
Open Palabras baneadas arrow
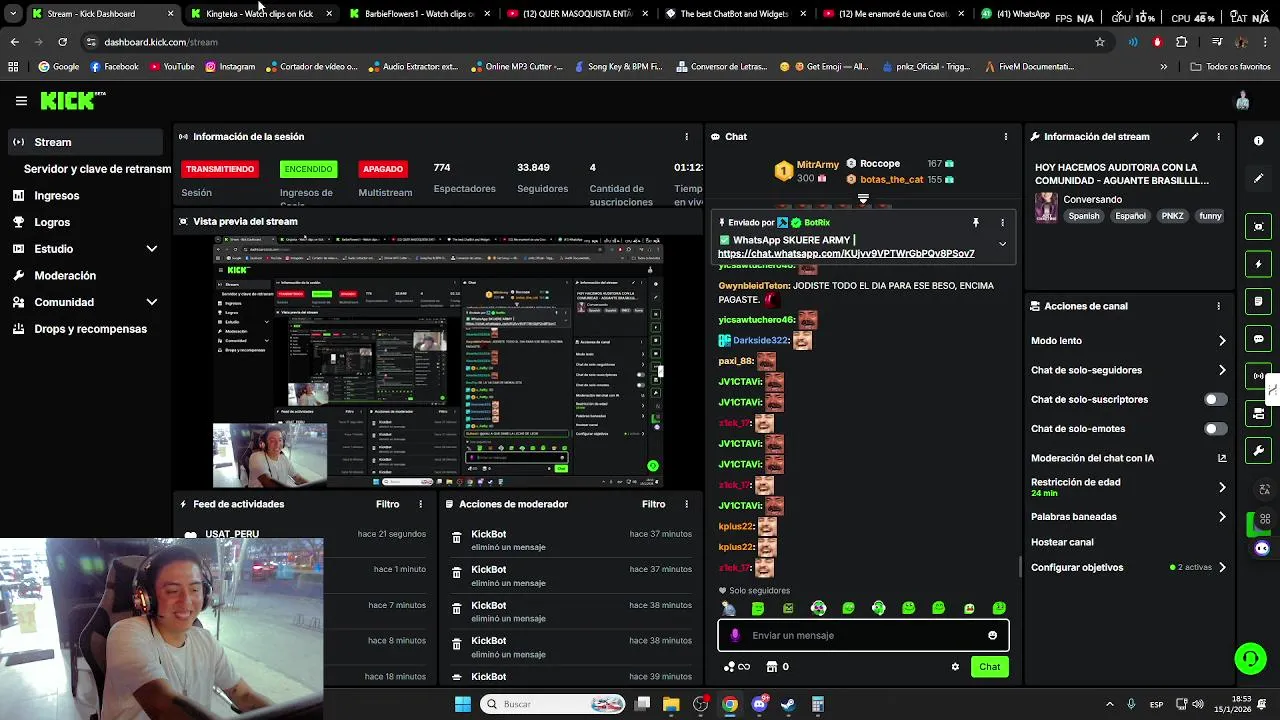[1222, 517]
